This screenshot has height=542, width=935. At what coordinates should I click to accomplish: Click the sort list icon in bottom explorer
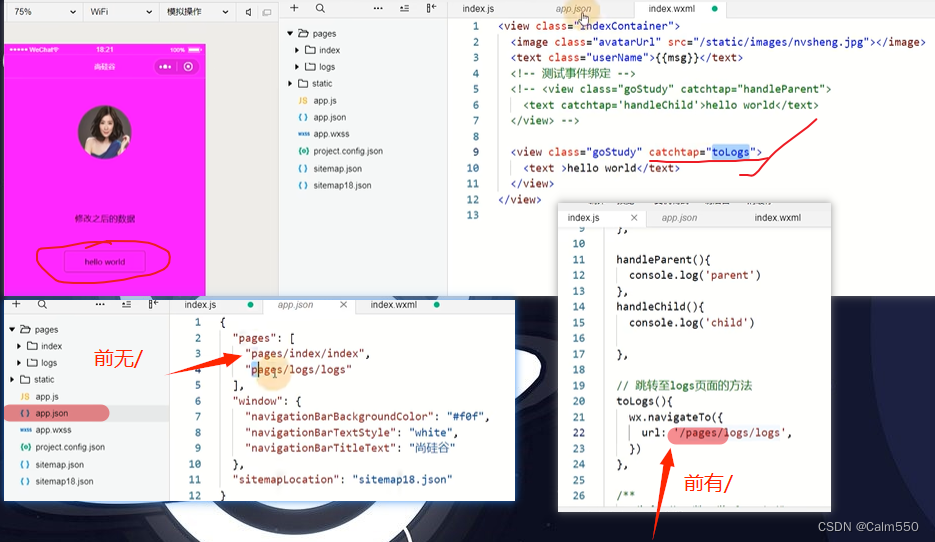coord(126,304)
